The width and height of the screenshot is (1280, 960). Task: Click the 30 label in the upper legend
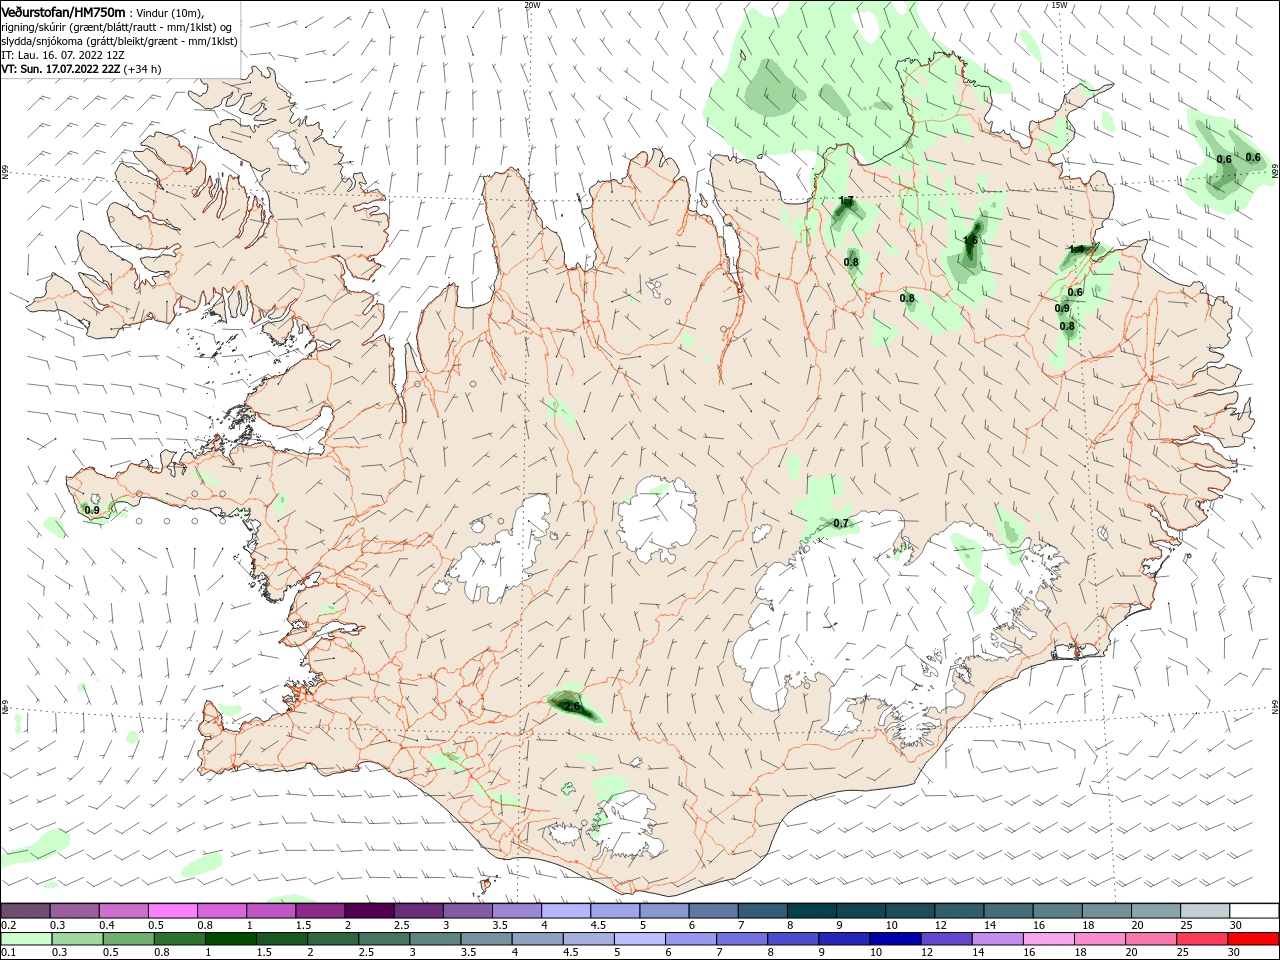[1236, 926]
